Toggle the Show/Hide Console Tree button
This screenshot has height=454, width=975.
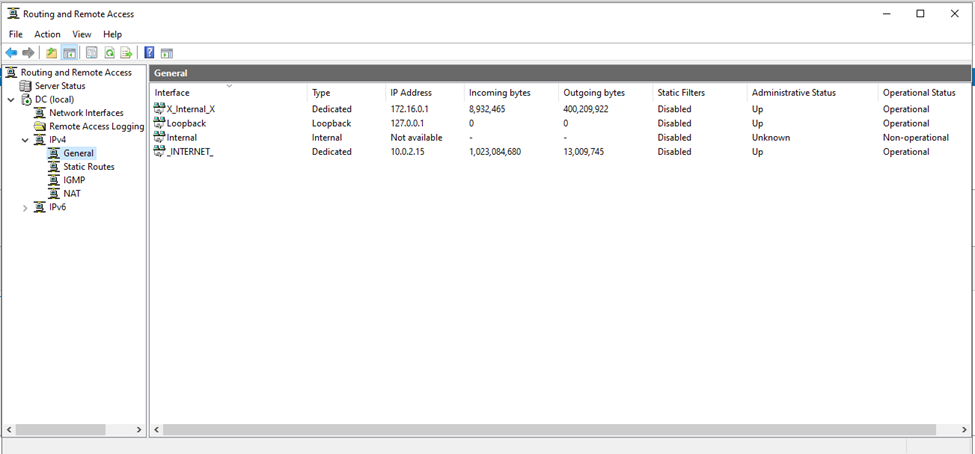[x=69, y=53]
